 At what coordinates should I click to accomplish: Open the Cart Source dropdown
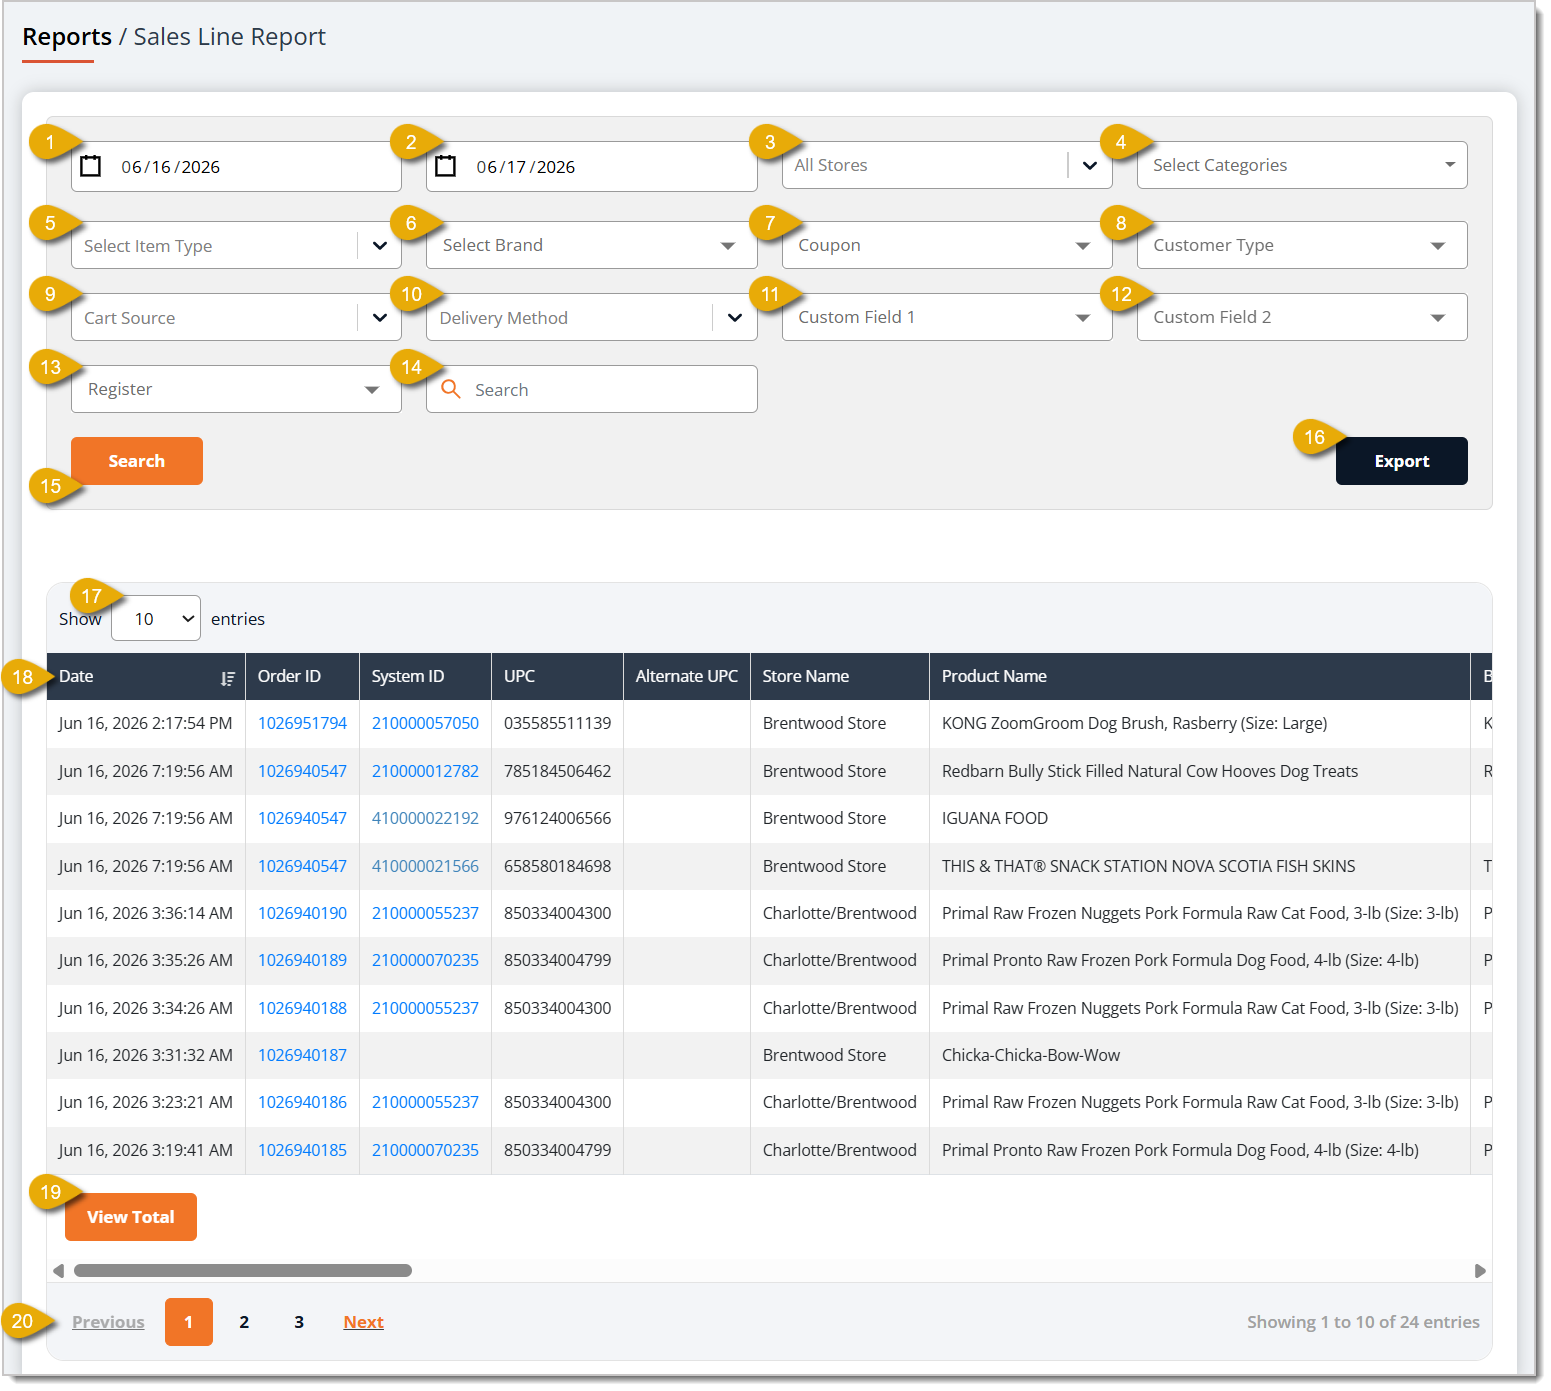(x=236, y=317)
